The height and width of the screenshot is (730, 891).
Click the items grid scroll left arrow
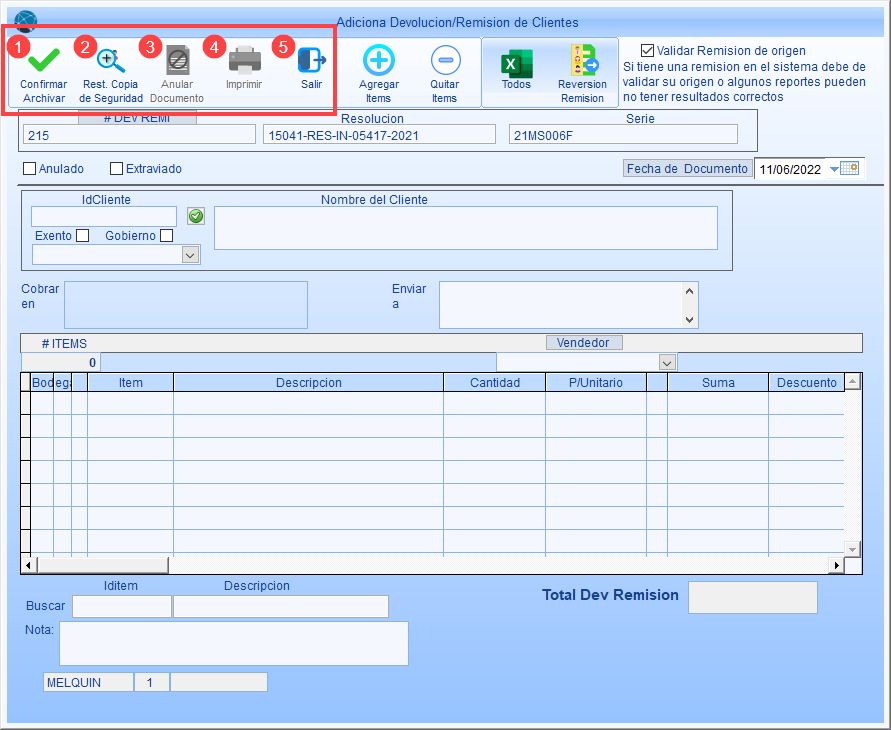[x=29, y=565]
